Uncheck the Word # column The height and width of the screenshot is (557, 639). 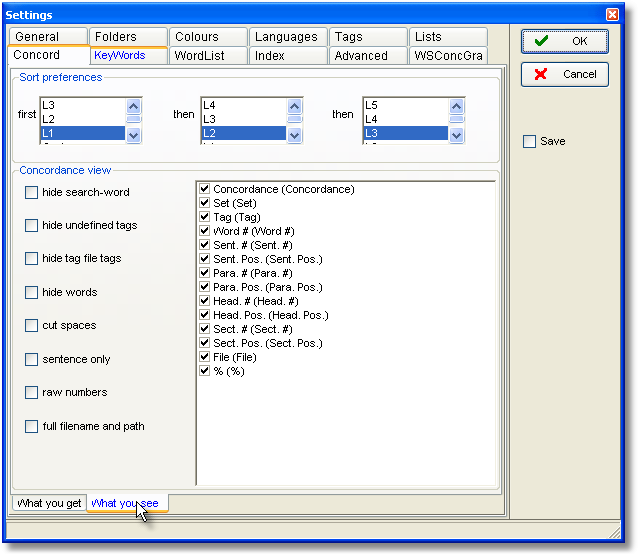[205, 231]
